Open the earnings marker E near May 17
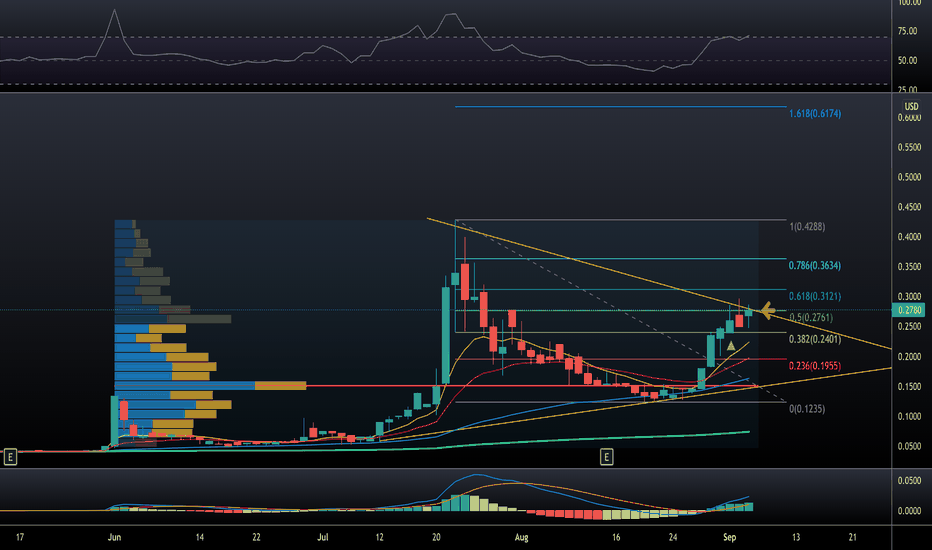The image size is (932, 550). coord(10,457)
